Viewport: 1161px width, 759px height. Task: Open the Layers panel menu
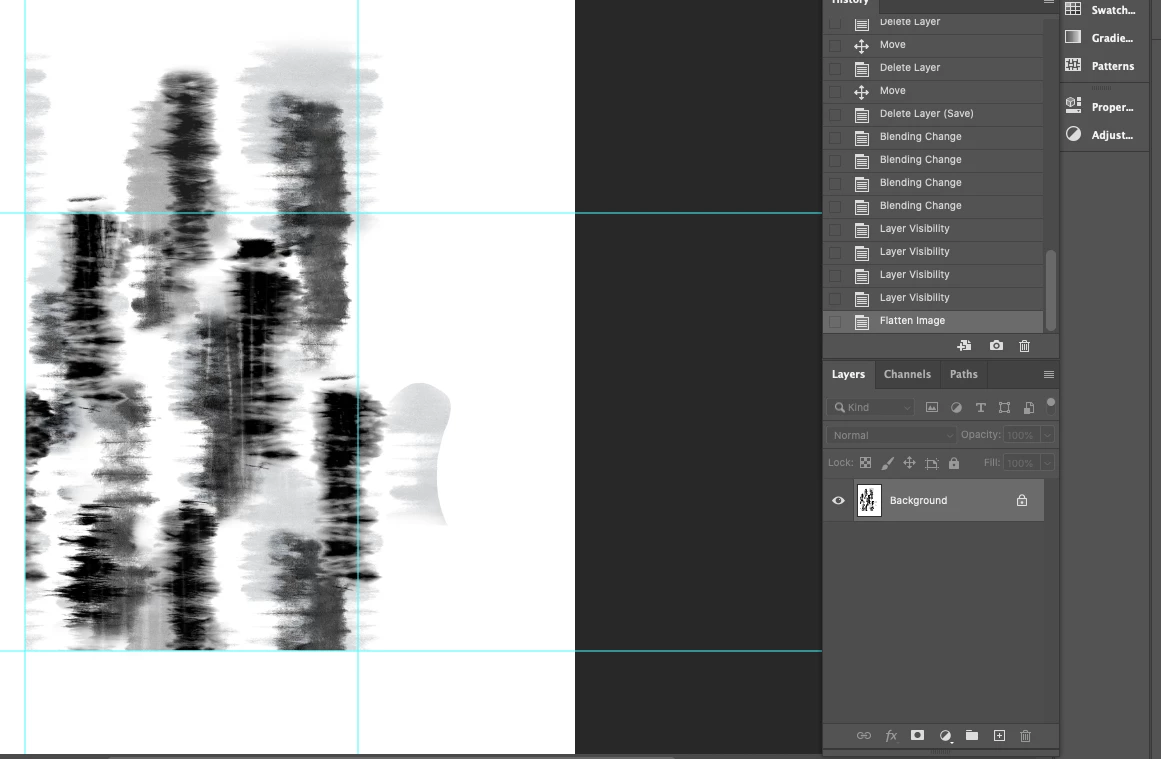coord(1048,375)
